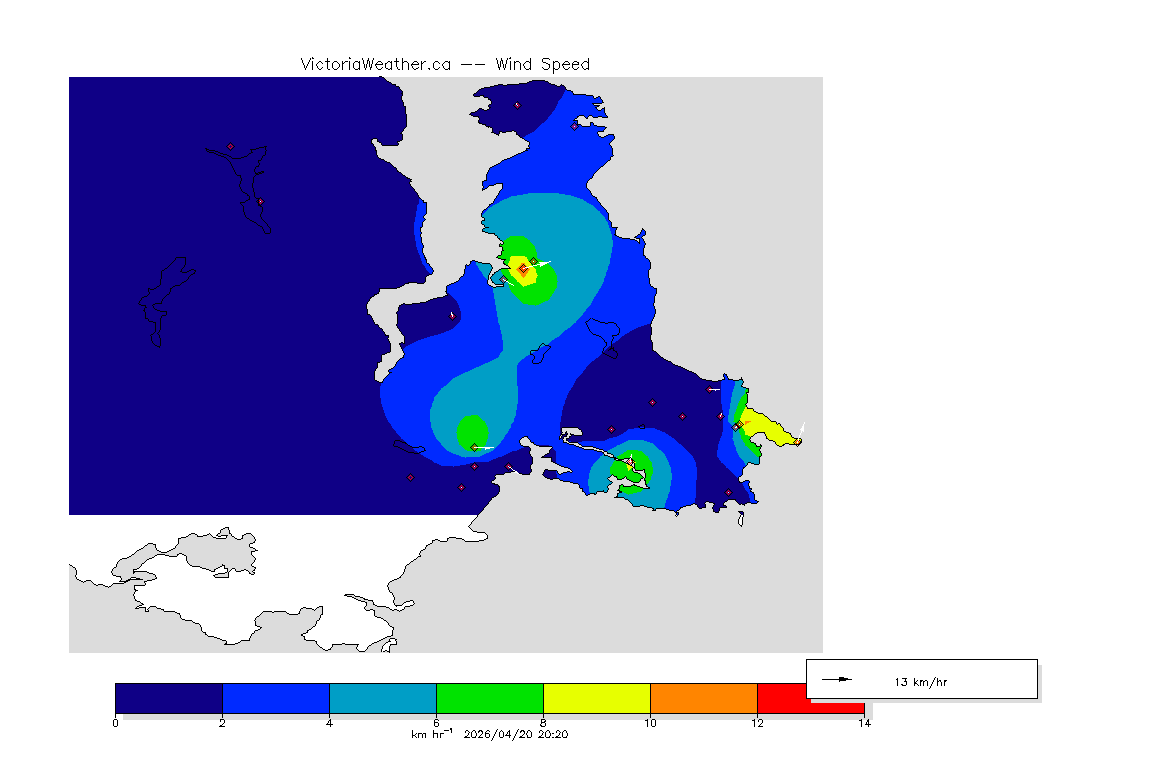This screenshot has width=1152, height=768.
Task: Select the northernmost station marker on the peninsula
Action: 517,105
